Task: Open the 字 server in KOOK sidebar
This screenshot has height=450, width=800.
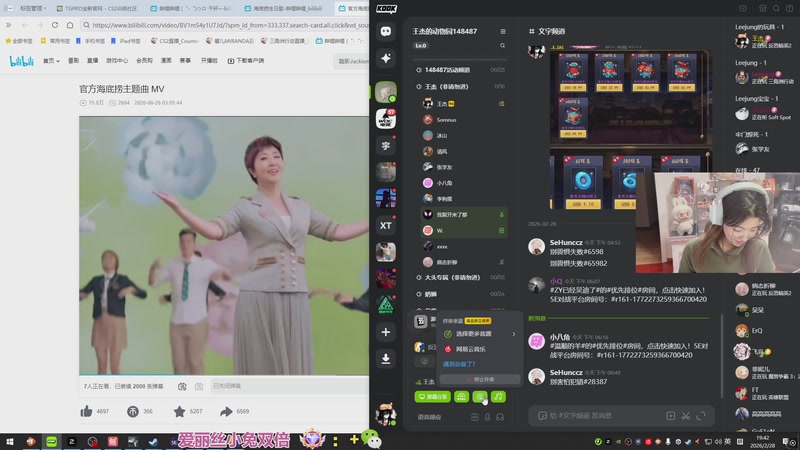Action: (386, 145)
